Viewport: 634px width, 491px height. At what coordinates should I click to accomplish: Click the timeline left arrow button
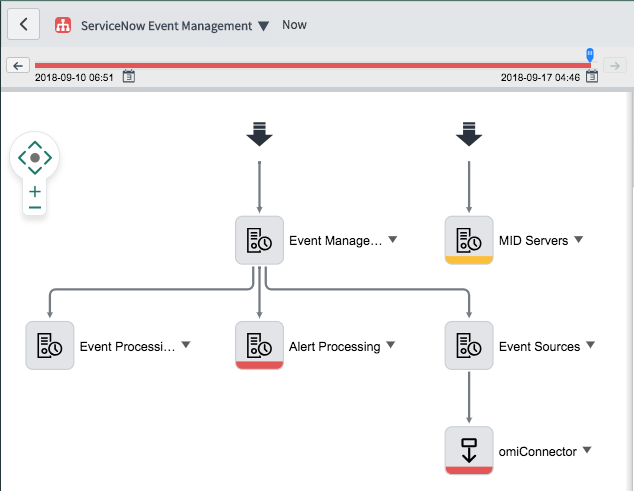18,66
